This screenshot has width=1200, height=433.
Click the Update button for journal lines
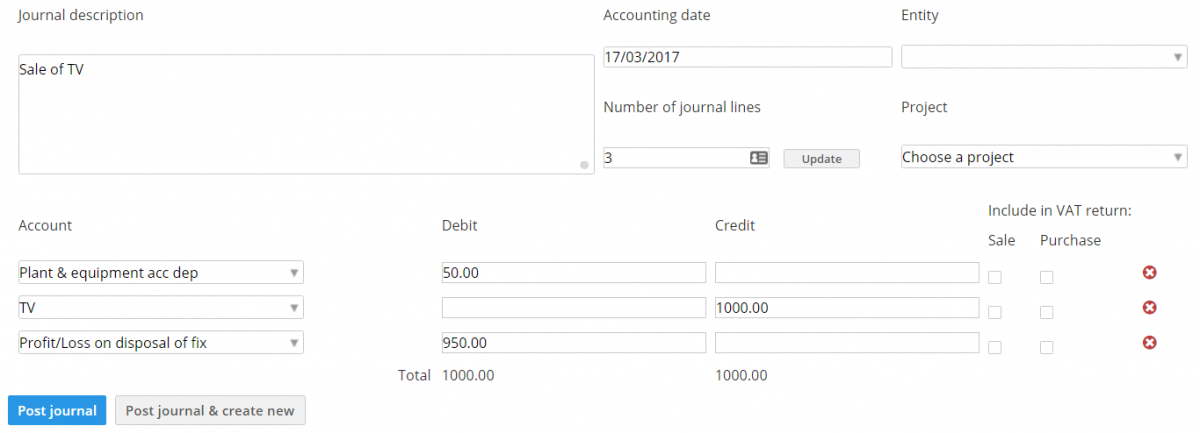click(821, 159)
